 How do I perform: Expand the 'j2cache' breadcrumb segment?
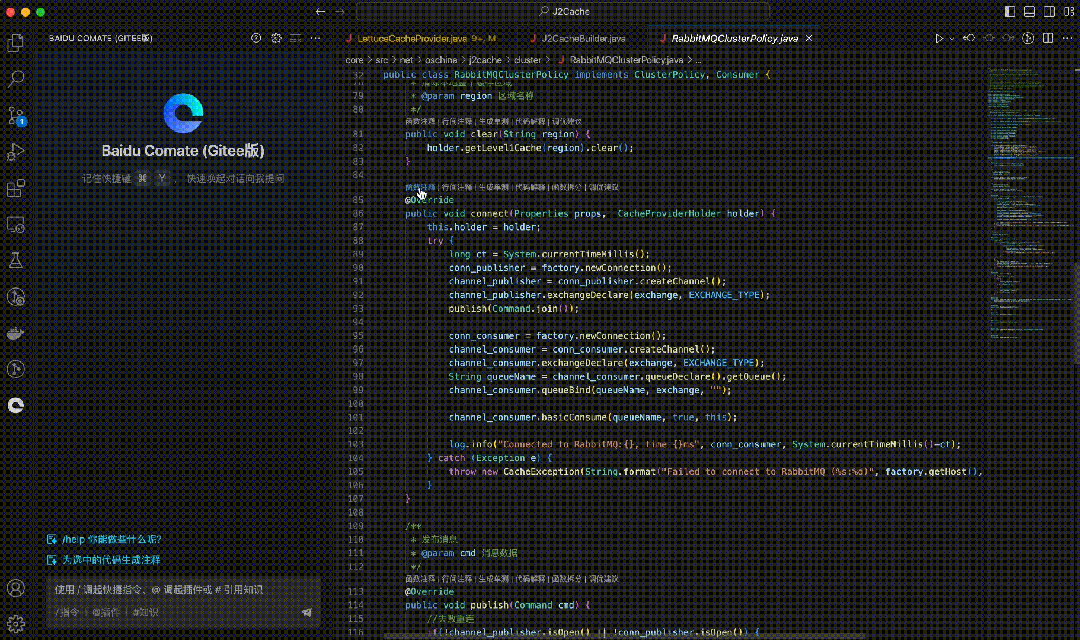click(x=485, y=60)
